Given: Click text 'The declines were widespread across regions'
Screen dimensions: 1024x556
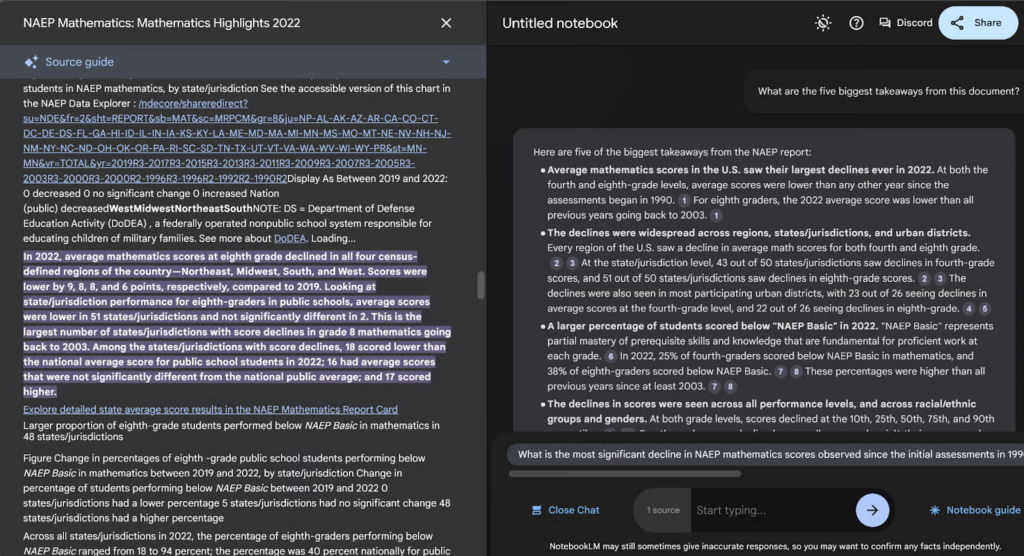Looking at the screenshot, I should pos(759,233).
